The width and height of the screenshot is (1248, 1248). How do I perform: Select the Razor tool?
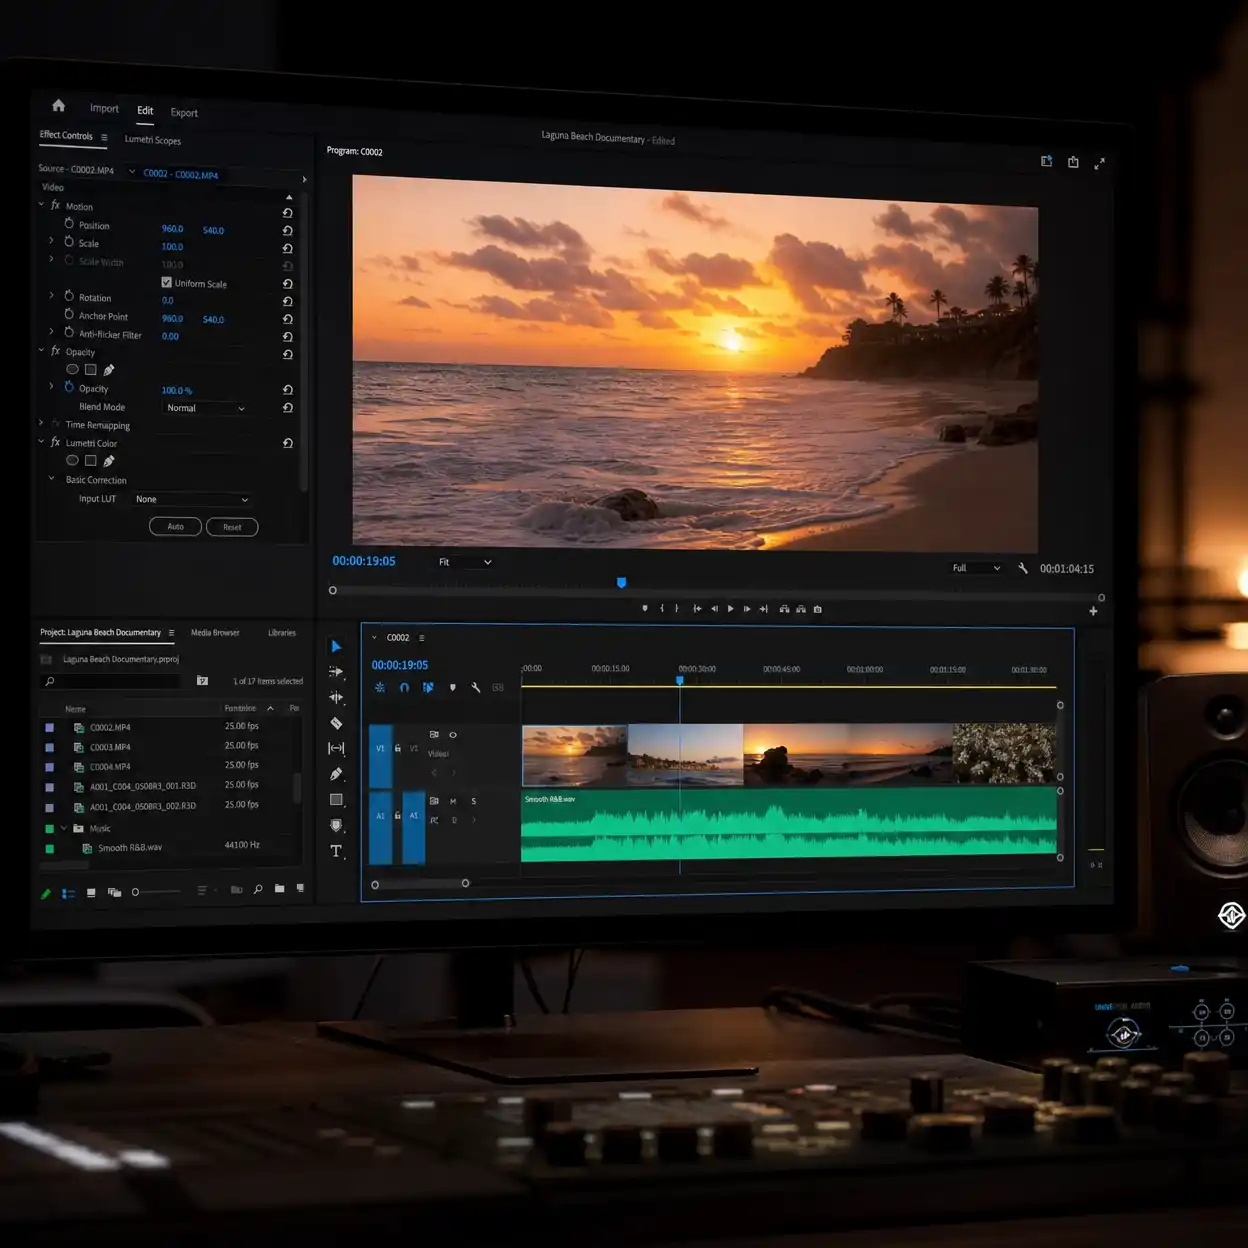(x=336, y=723)
